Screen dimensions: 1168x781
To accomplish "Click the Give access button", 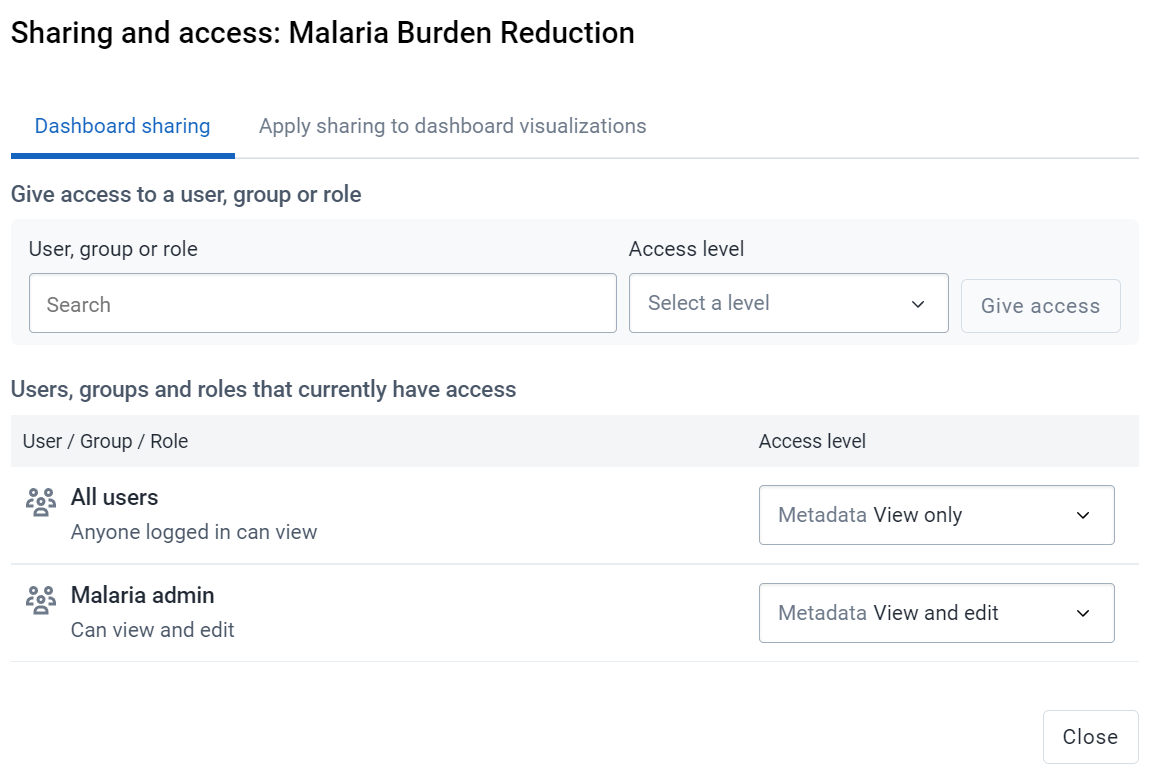I will [1040, 306].
